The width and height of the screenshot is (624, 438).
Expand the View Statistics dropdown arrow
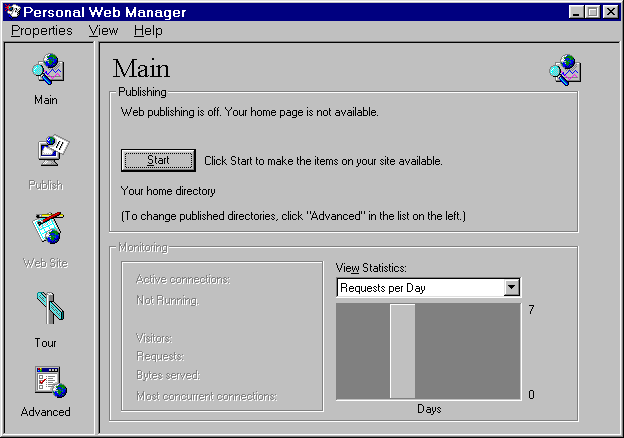tap(512, 287)
